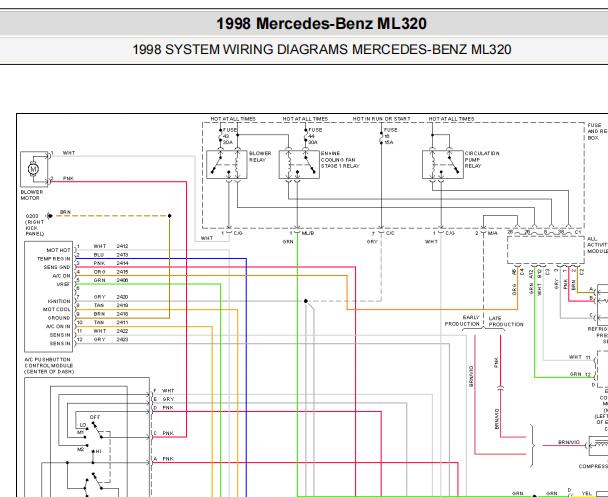Click the "FUSE 18 15A" label
608x497 pixels.
390,136
